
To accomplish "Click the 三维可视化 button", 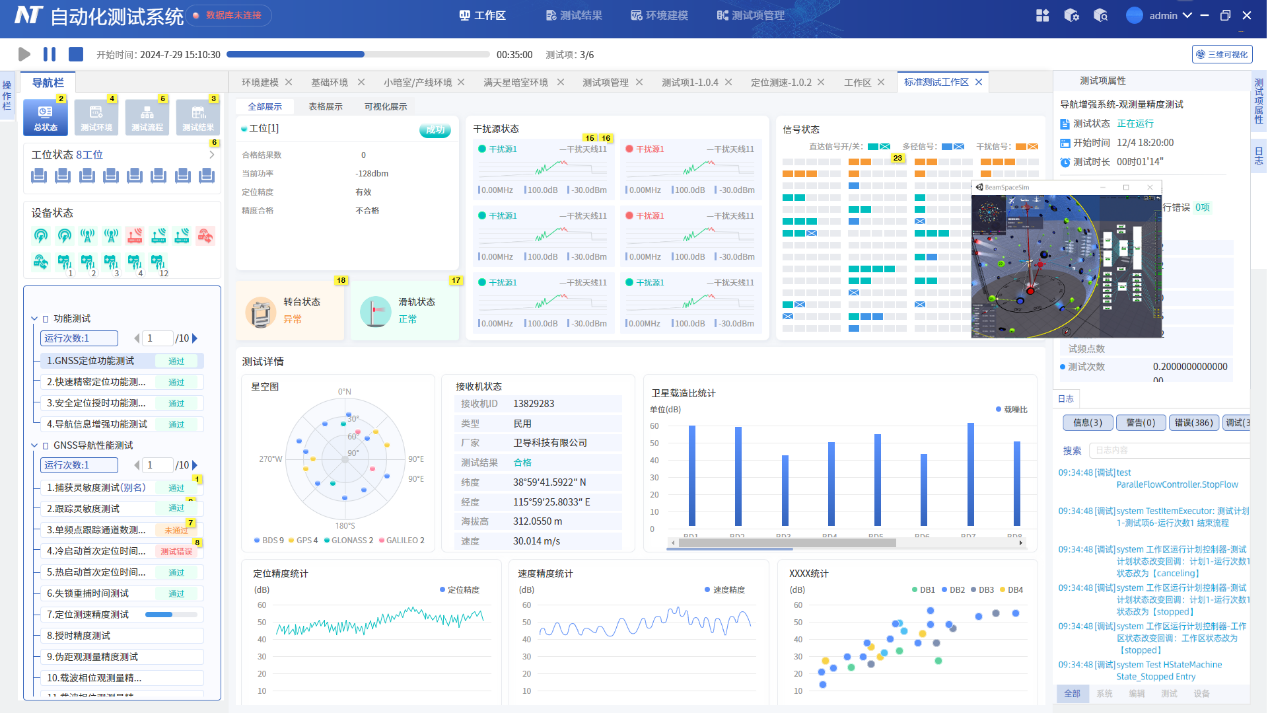I will [x=1222, y=54].
